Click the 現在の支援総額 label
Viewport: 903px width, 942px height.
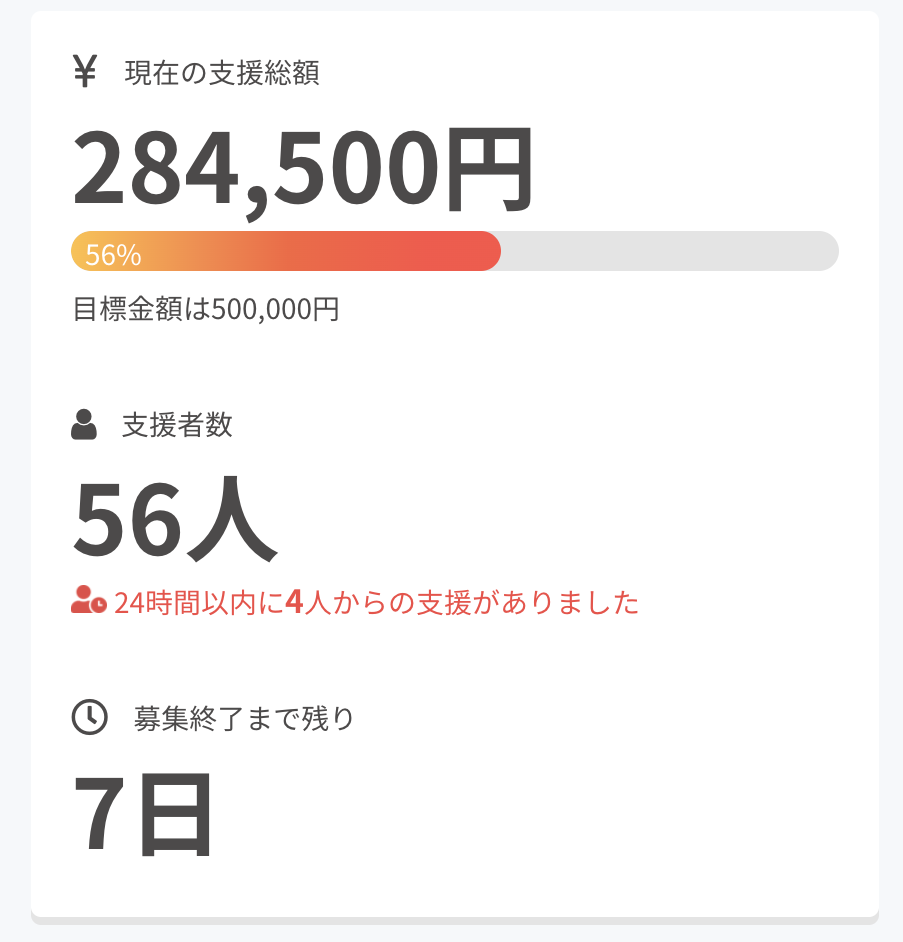tap(222, 73)
